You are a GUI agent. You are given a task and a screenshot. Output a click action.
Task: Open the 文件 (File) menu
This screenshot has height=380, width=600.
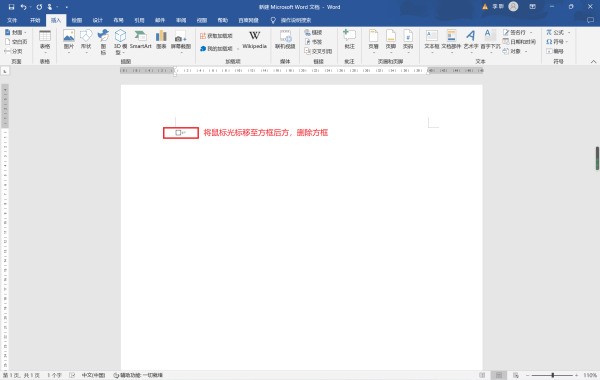pos(12,20)
